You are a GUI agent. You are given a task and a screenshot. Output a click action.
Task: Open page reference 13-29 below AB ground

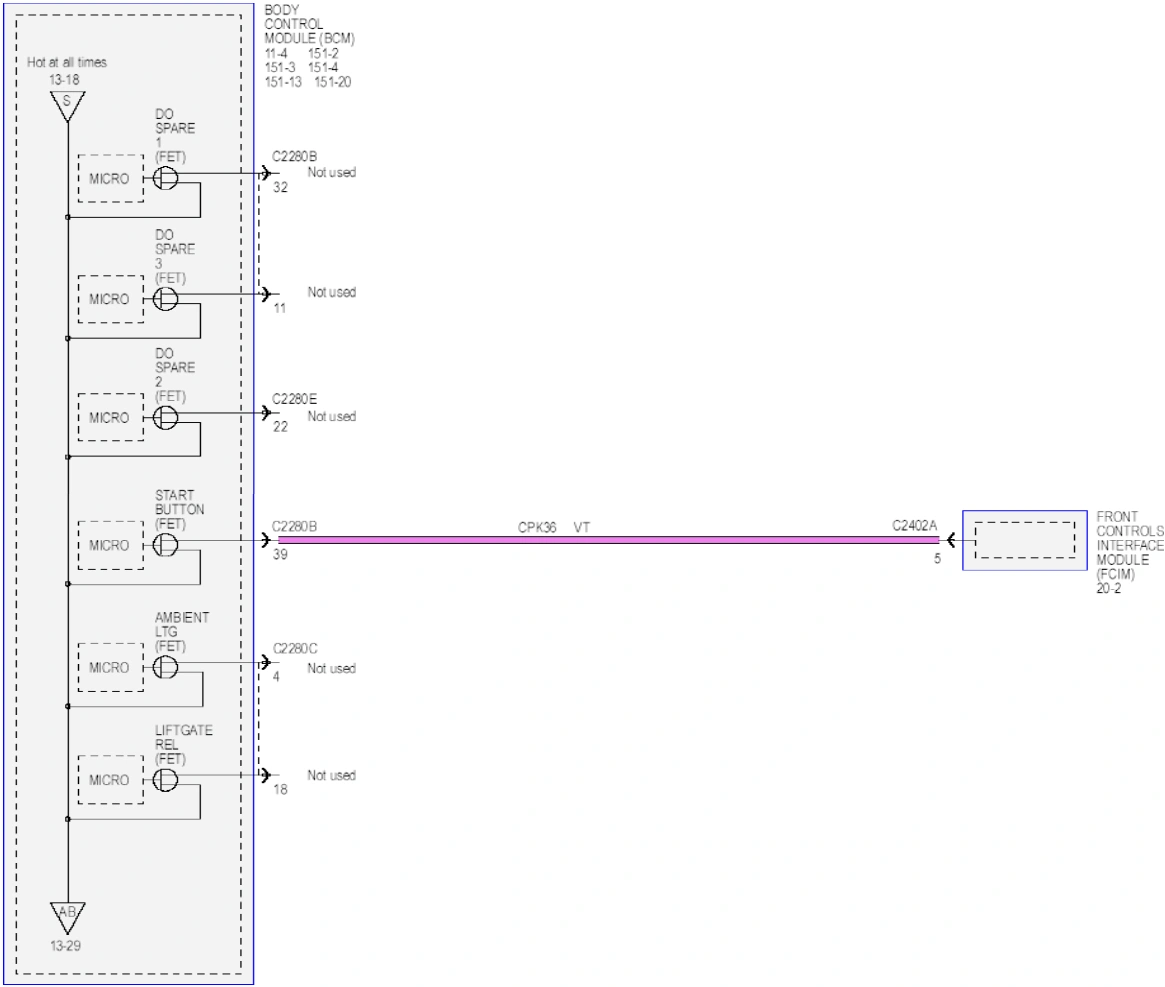65,946
